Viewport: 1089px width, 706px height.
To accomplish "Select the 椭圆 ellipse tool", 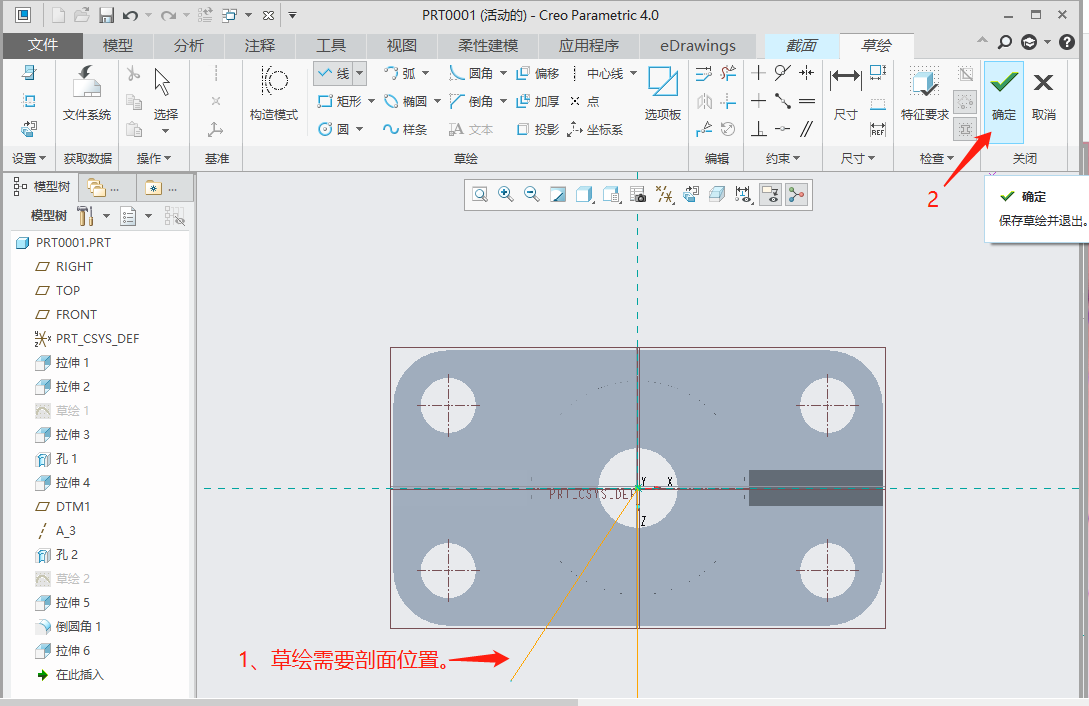I will [x=406, y=101].
